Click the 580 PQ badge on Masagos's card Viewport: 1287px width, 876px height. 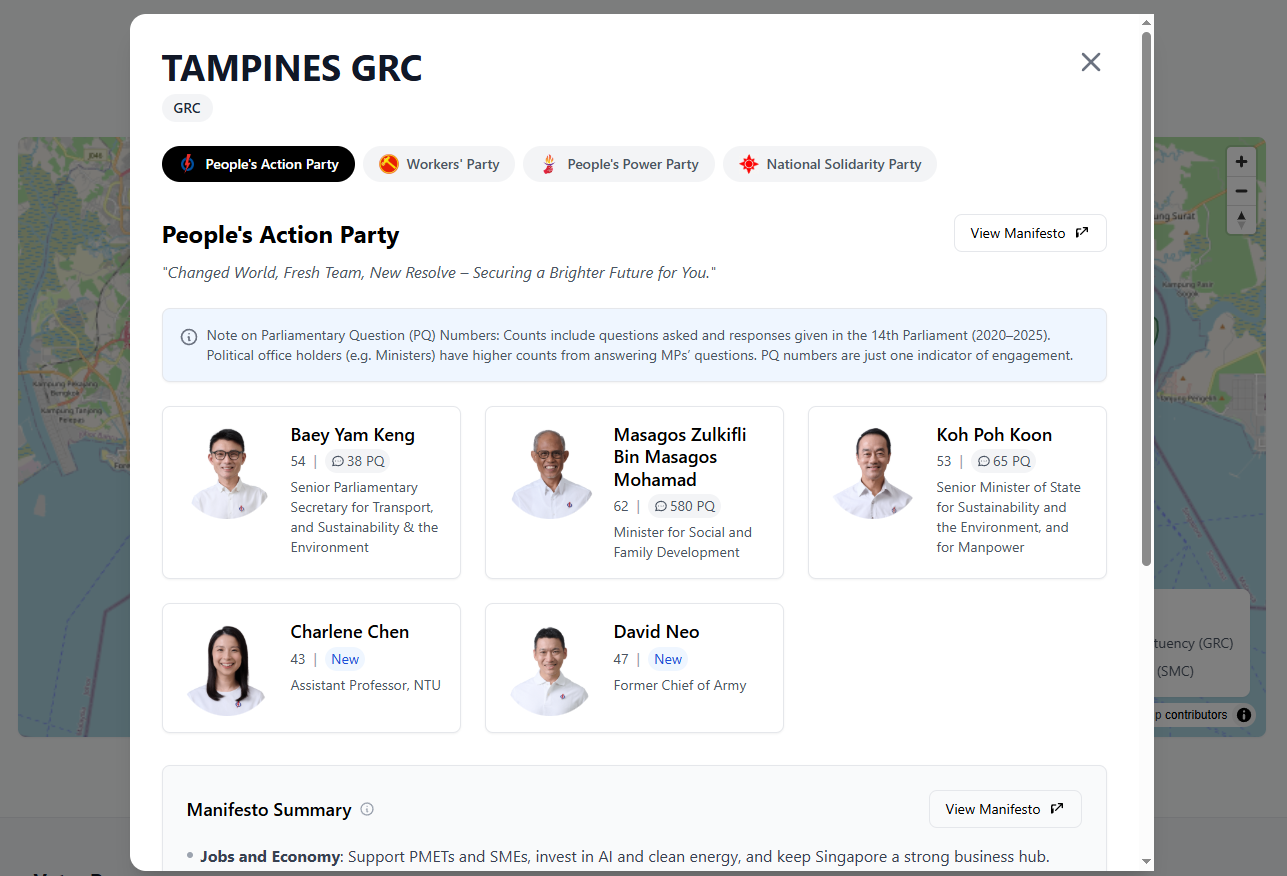(684, 506)
